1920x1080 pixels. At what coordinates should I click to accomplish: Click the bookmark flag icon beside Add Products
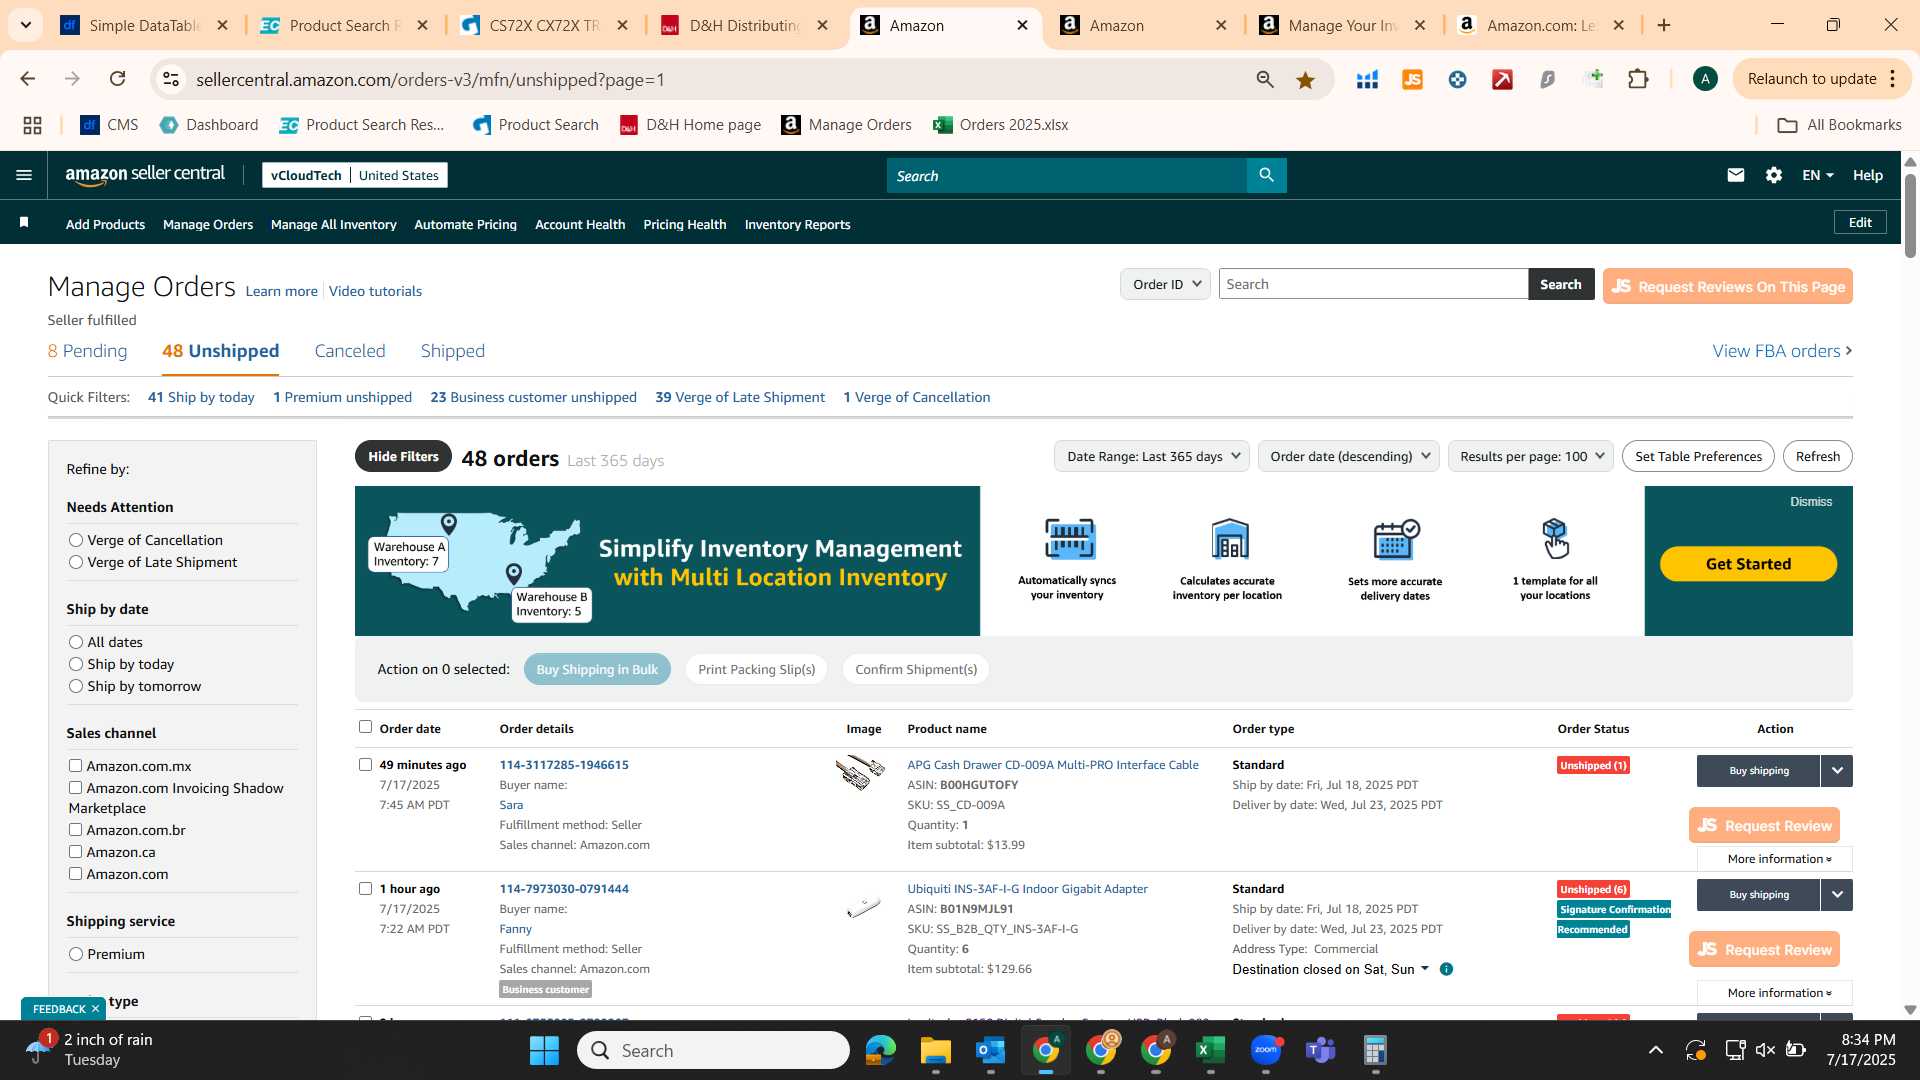point(24,223)
